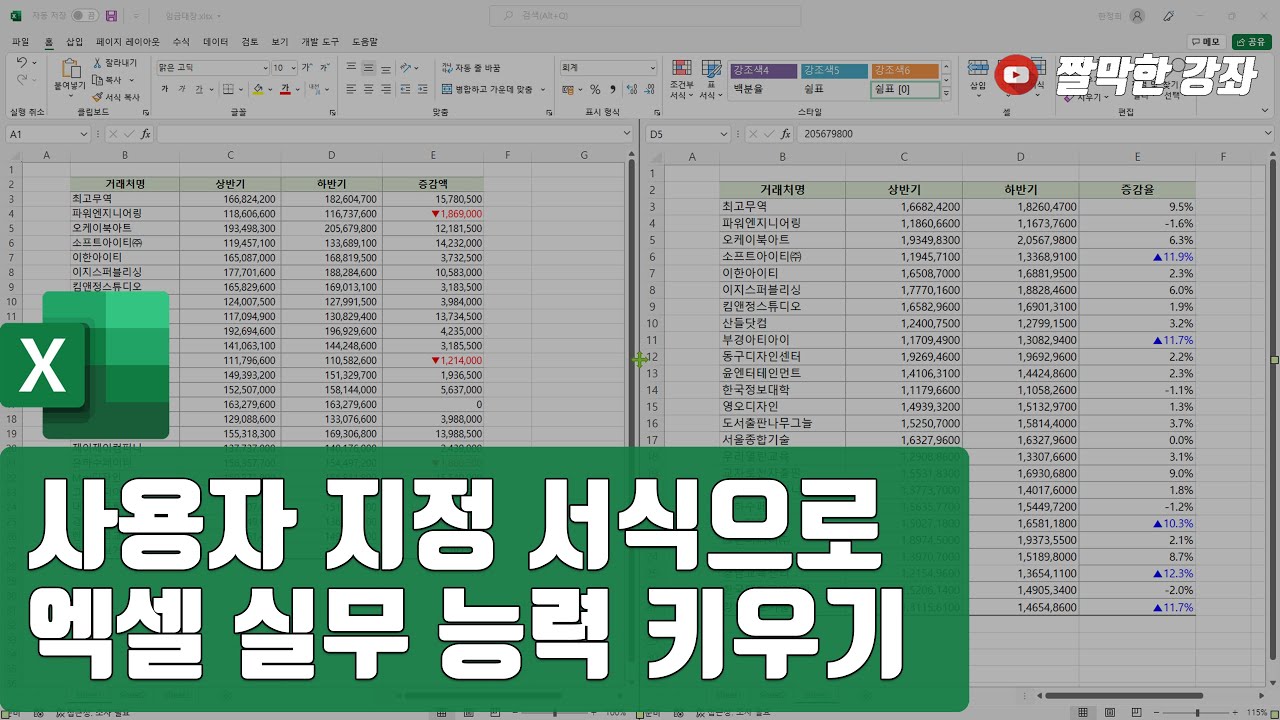Toggle the AutoSave (자동 저장) switch
This screenshot has height=720, width=1280.
point(85,16)
